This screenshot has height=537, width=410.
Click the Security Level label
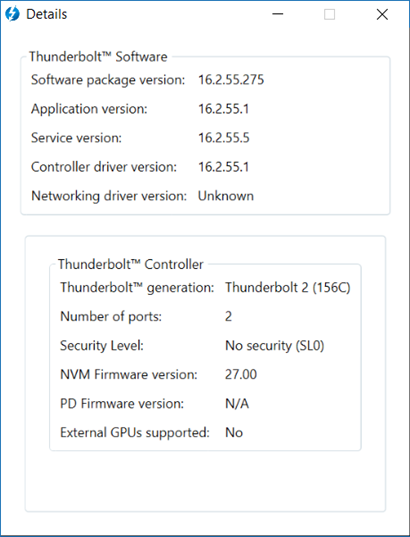[102, 346]
